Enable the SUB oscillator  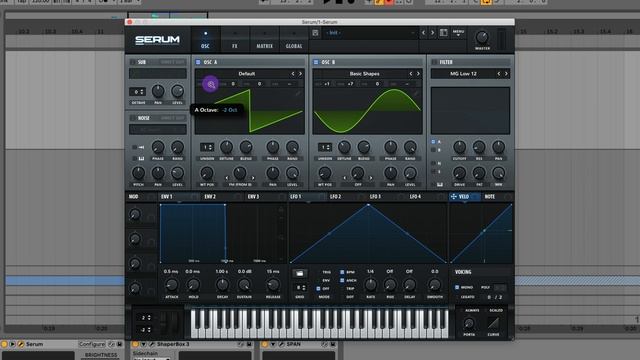point(133,62)
